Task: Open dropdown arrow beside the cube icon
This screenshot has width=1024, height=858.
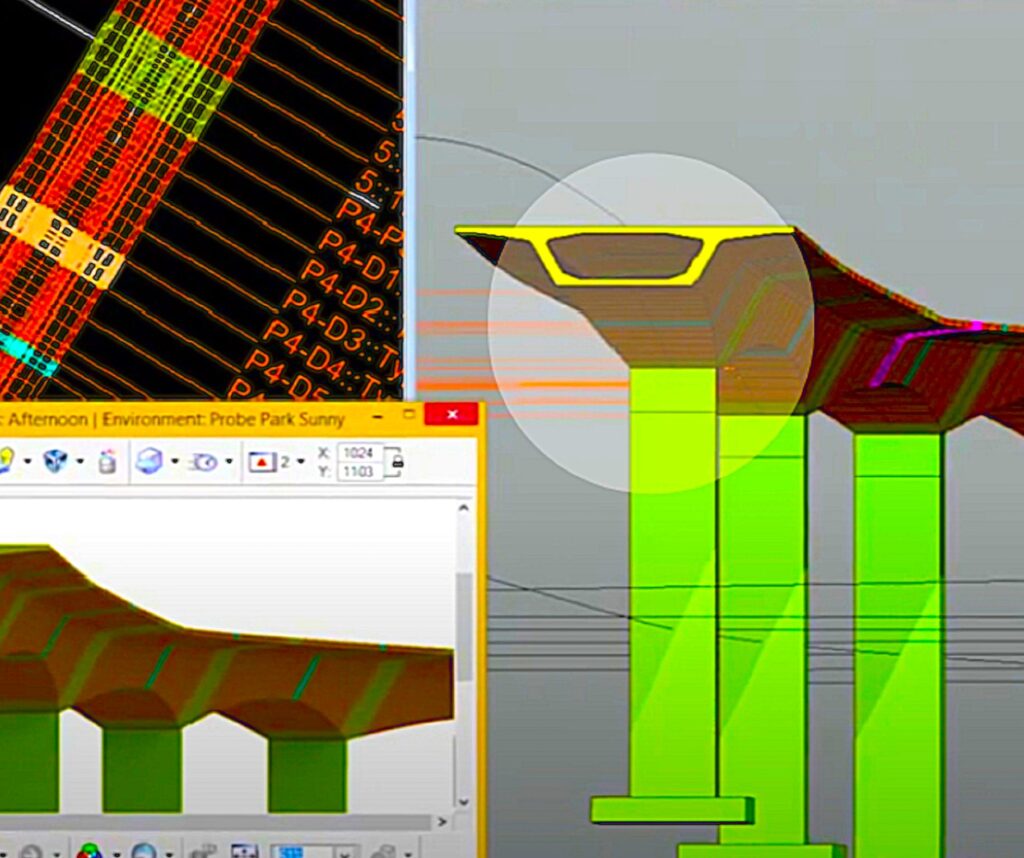Action: [x=80, y=462]
